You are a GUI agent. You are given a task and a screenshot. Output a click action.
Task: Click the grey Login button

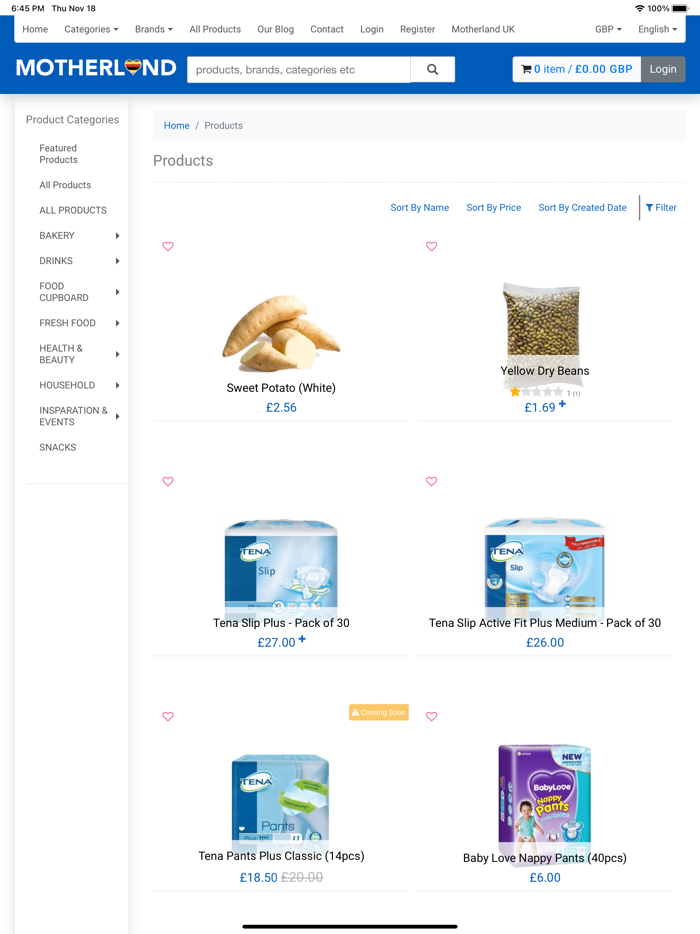click(x=663, y=69)
